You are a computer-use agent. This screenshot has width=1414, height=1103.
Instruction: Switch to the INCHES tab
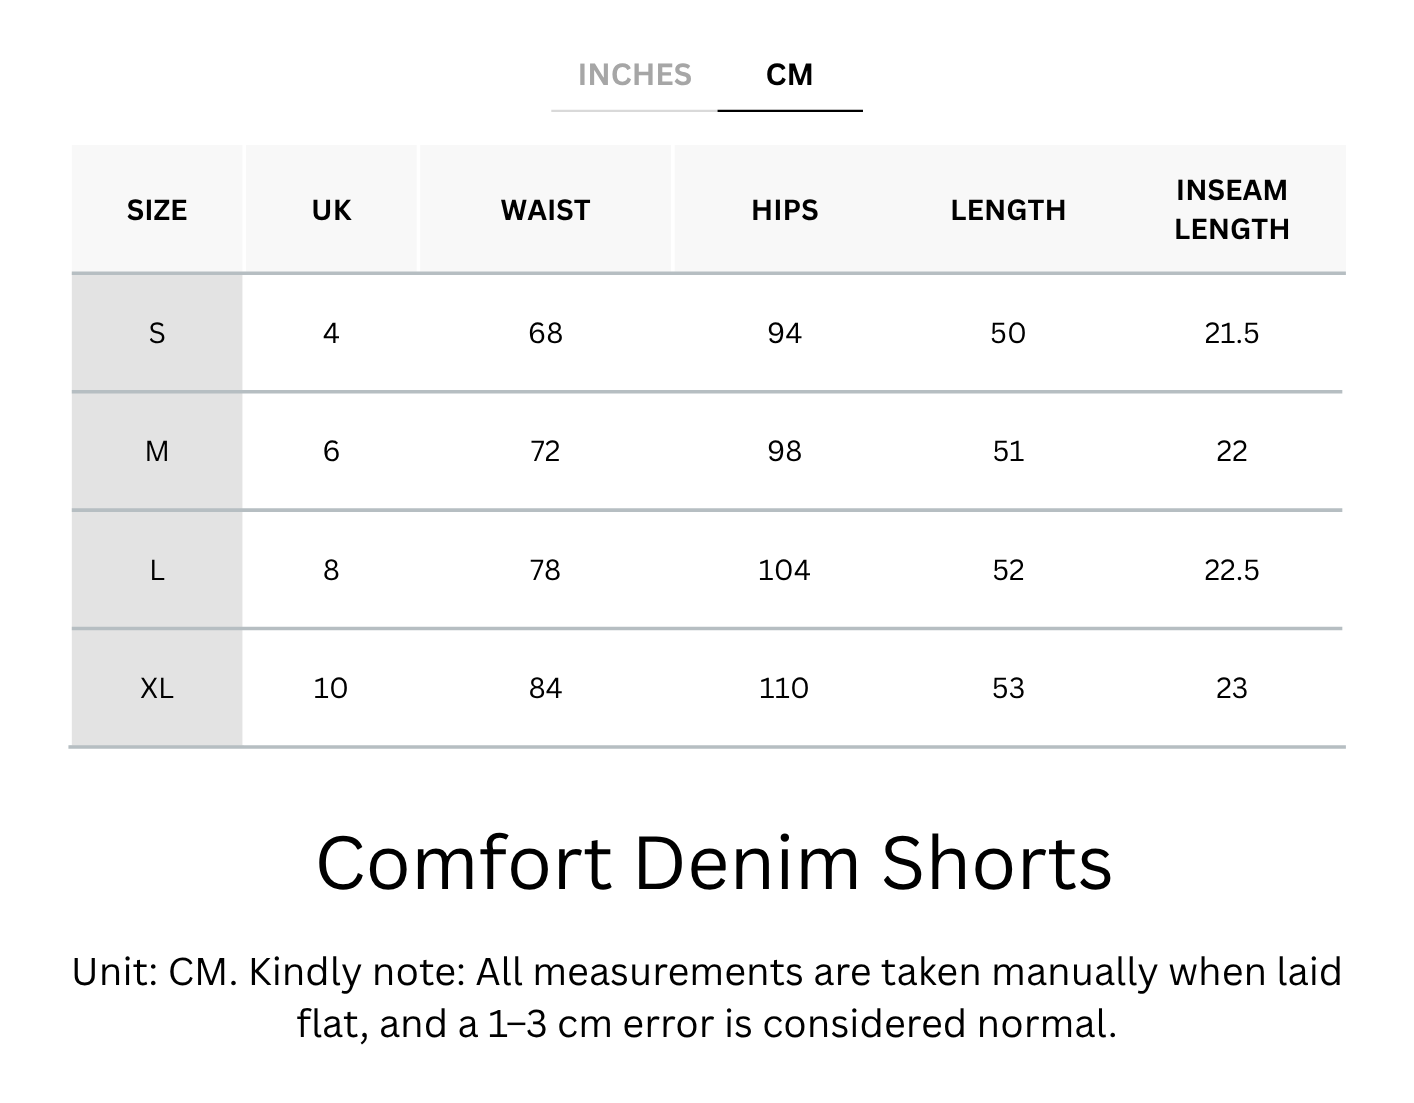pyautogui.click(x=634, y=75)
